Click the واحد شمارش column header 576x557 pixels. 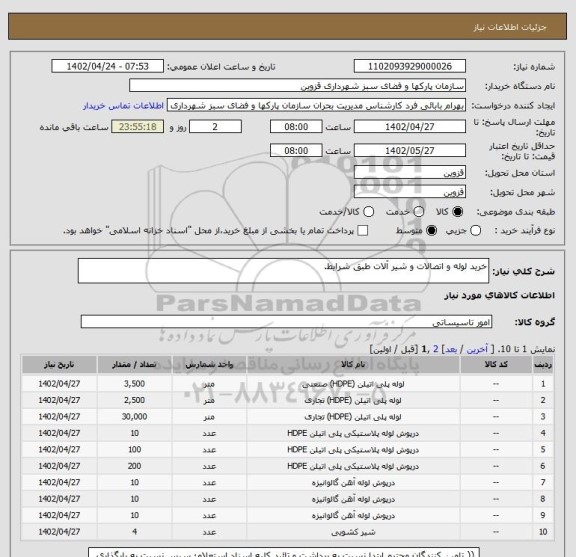209,365
